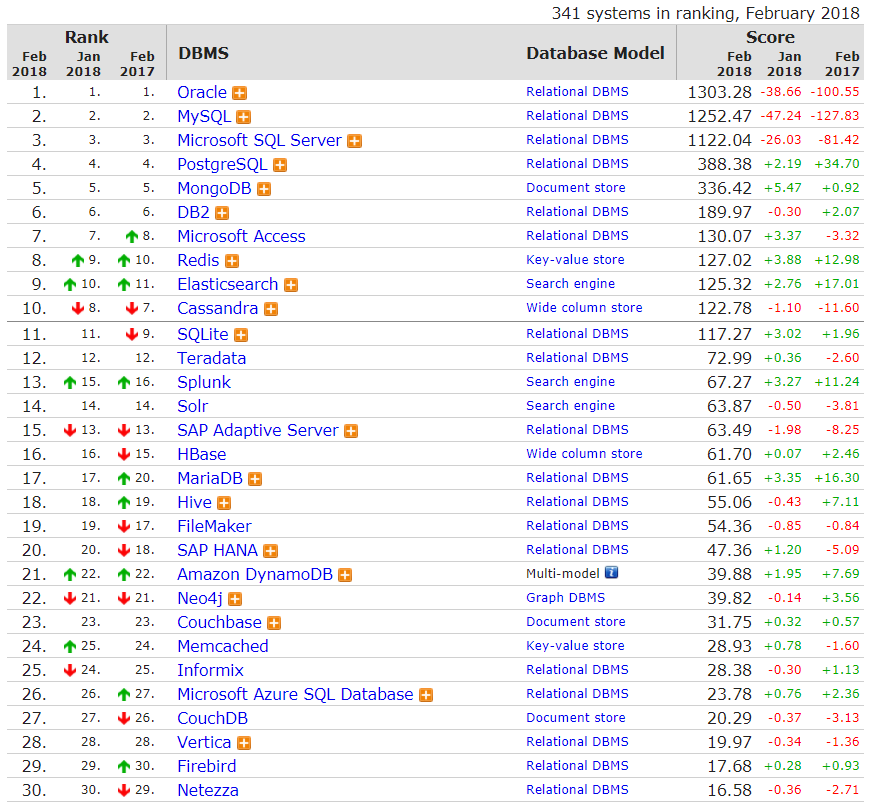The height and width of the screenshot is (804, 875).
Task: Click the Score column header
Action: click(x=770, y=37)
